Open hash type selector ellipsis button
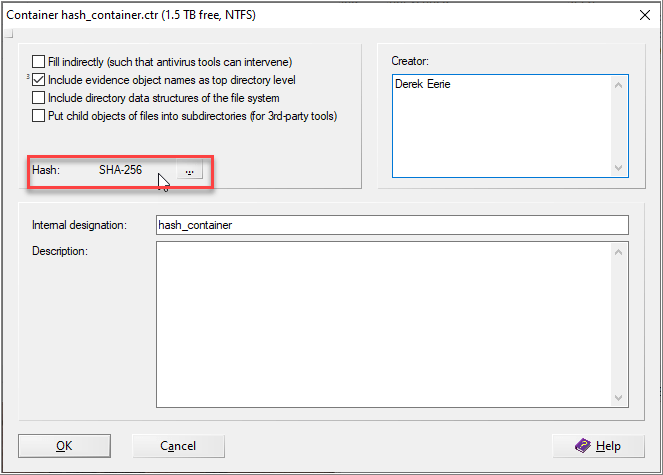 (x=190, y=171)
